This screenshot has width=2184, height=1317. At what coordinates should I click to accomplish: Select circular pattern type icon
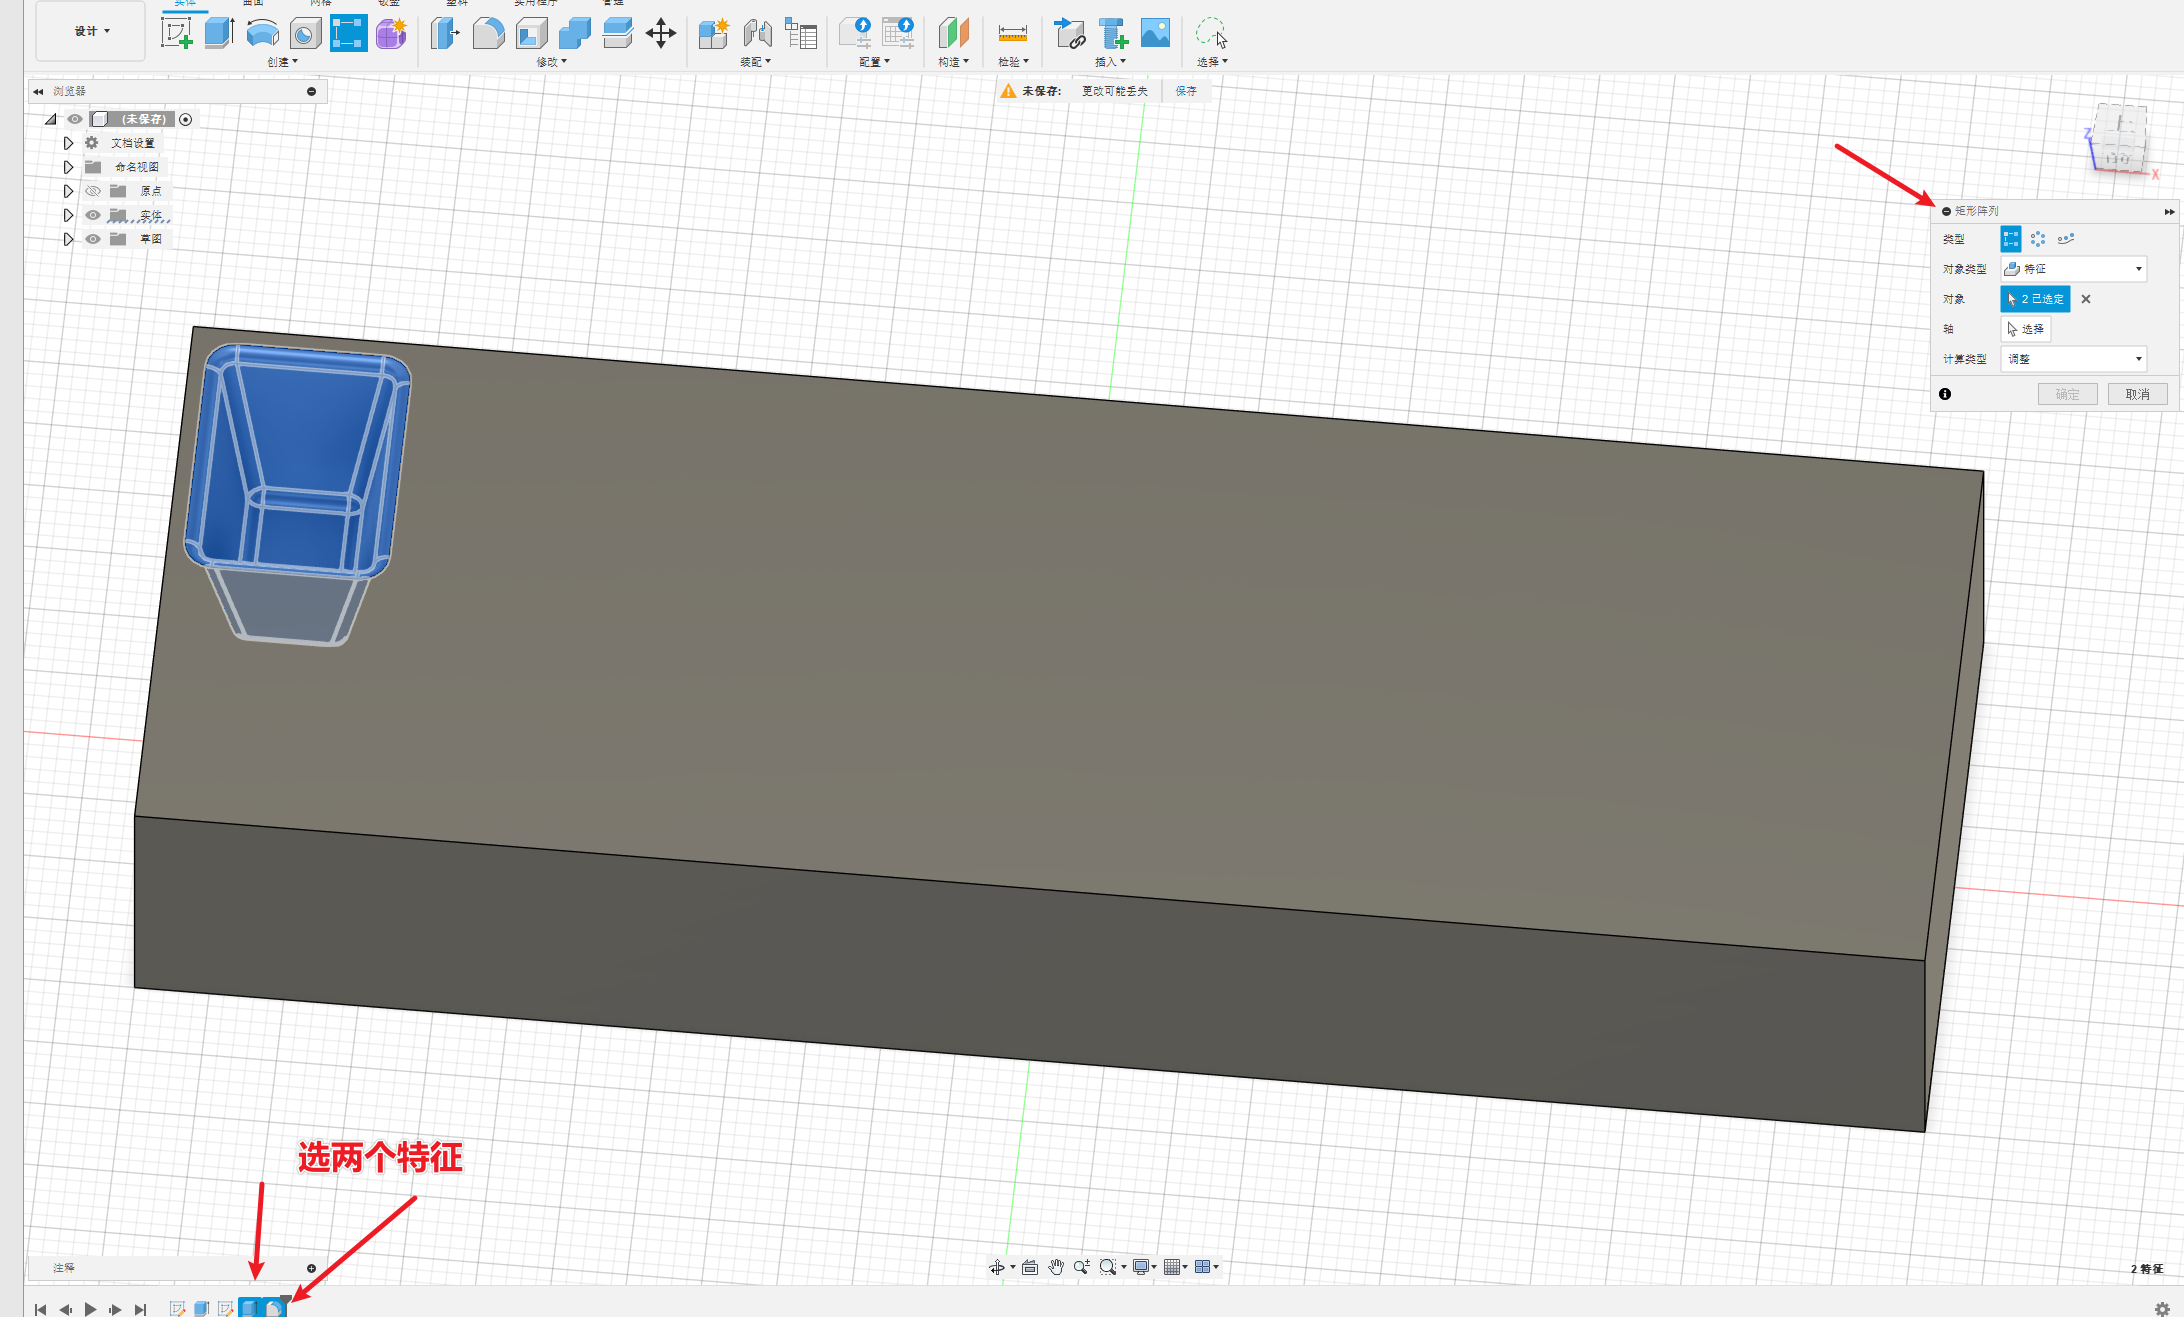[2038, 239]
